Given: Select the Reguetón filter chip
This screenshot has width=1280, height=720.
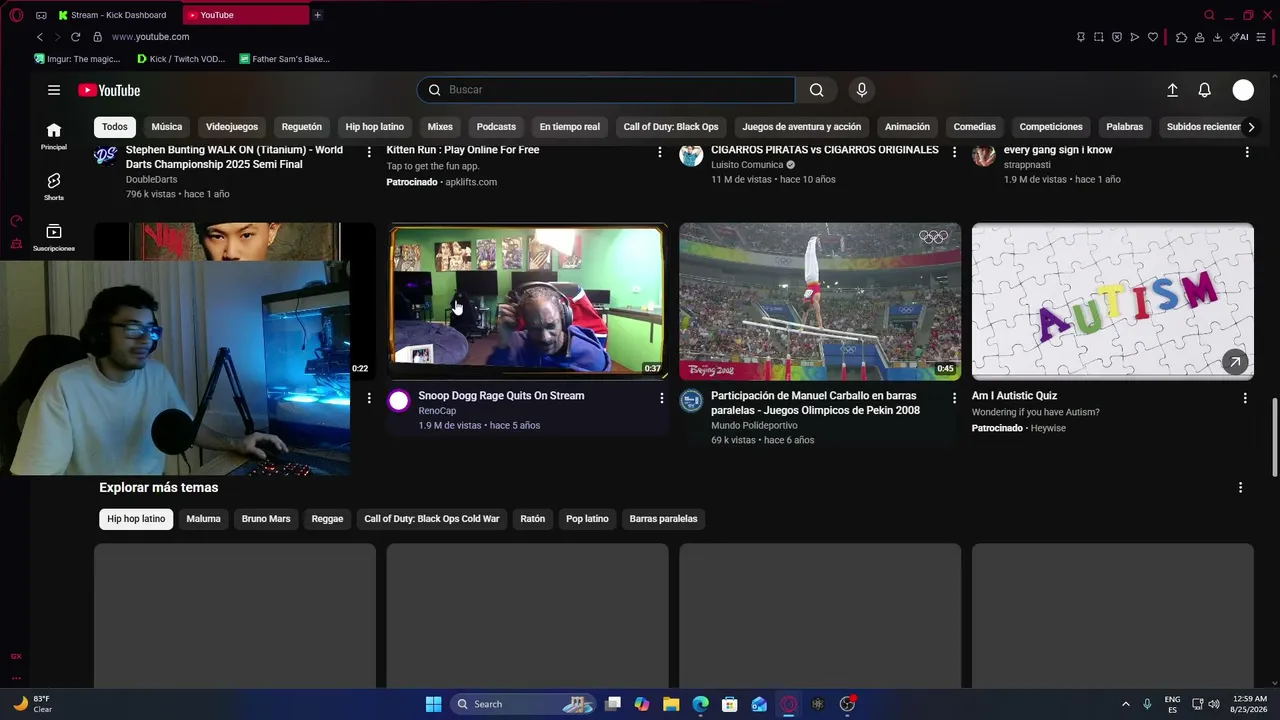Looking at the screenshot, I should coord(302,127).
